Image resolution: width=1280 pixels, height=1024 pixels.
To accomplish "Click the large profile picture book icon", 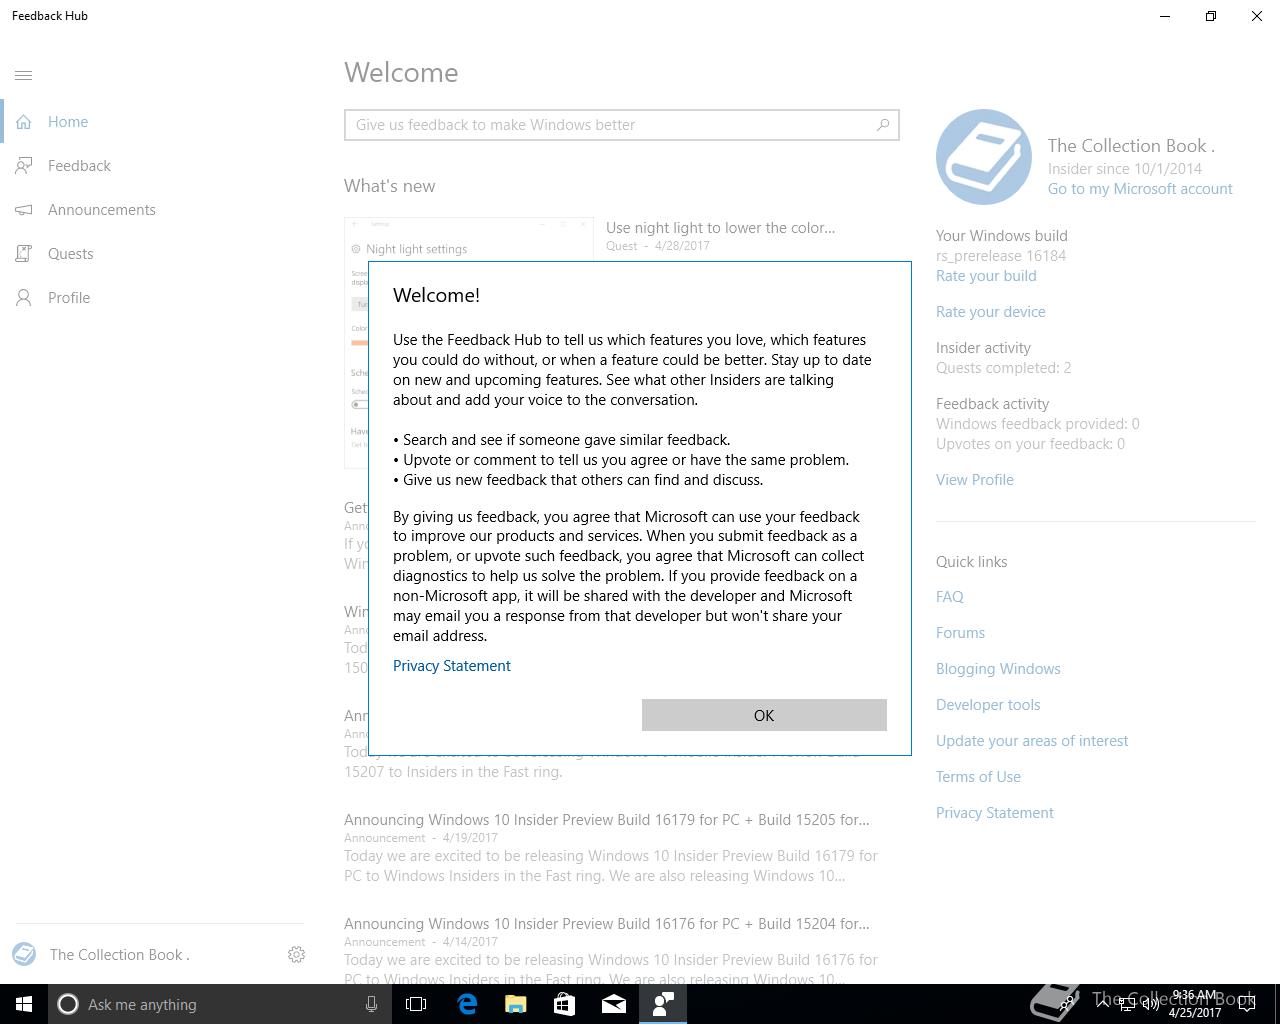I will click(984, 157).
